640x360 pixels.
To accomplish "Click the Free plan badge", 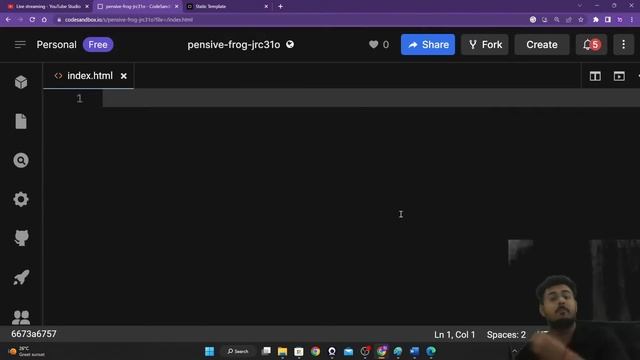I will click(98, 44).
